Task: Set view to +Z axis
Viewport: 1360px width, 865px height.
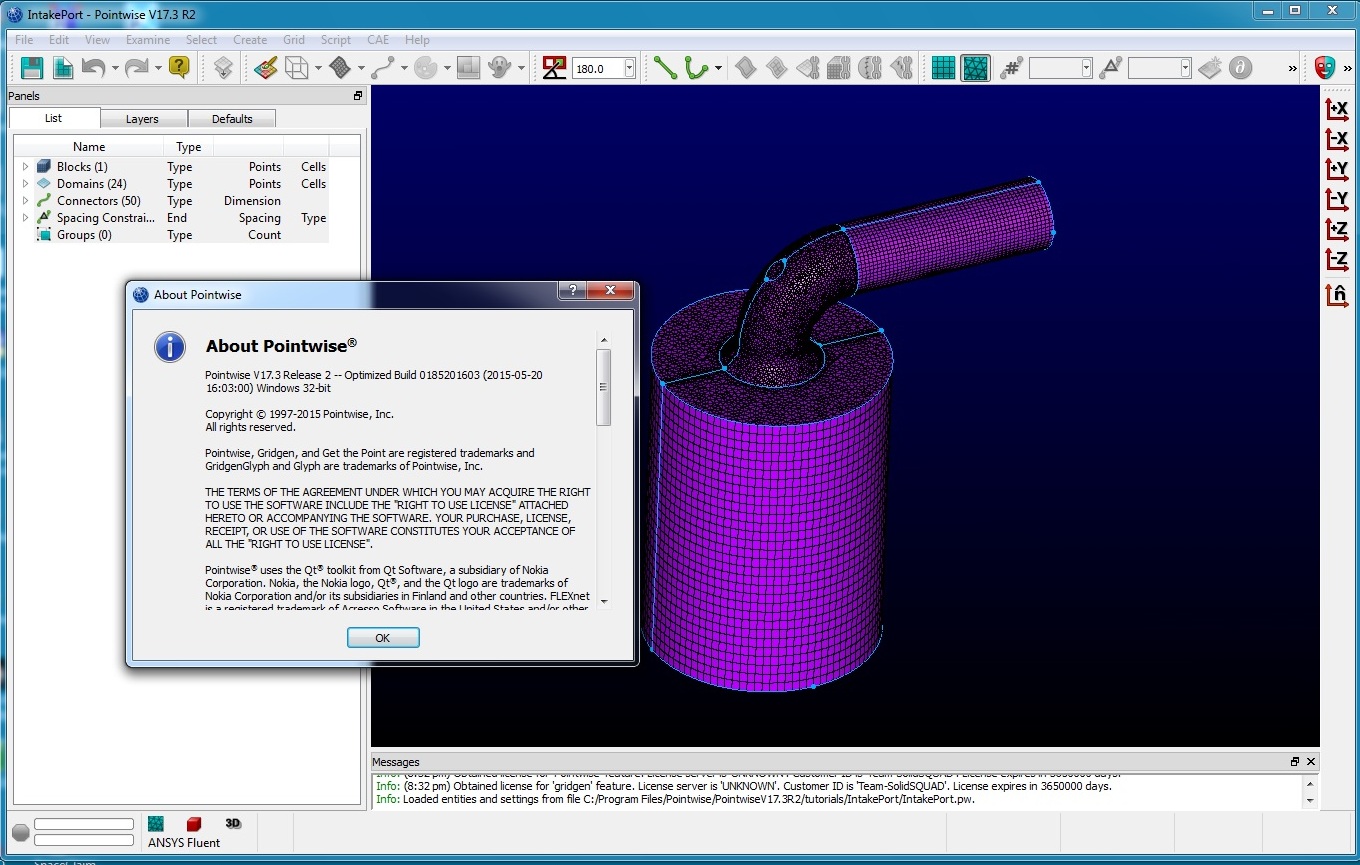Action: click(x=1337, y=228)
